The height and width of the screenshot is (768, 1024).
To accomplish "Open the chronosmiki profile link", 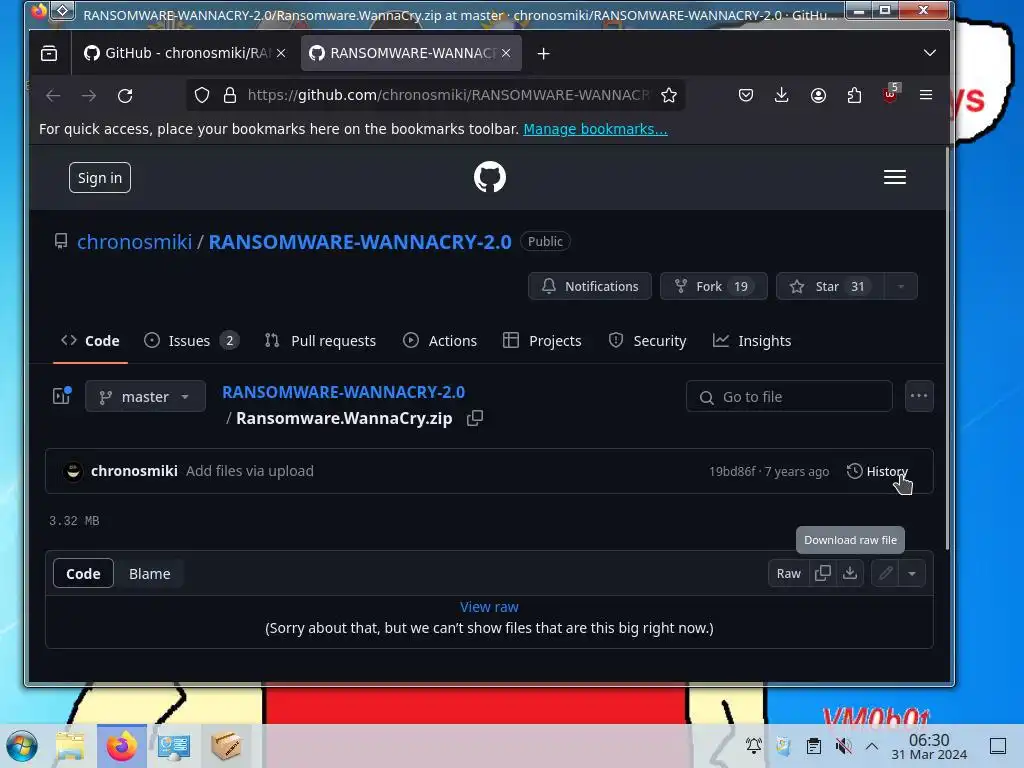I will click(135, 242).
